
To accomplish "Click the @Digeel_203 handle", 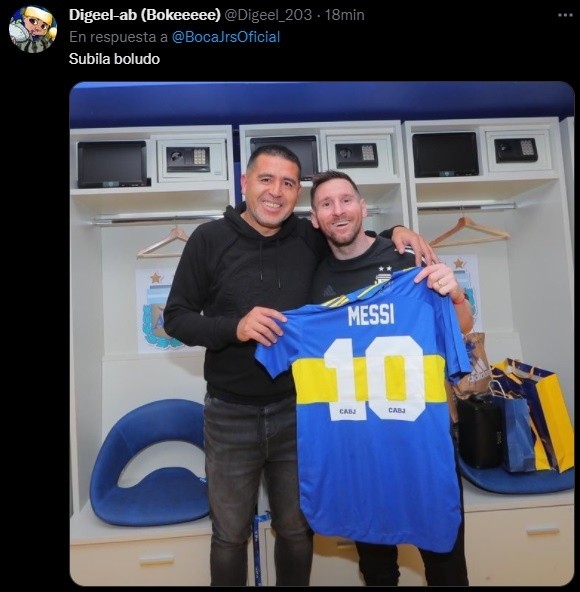I will pyautogui.click(x=268, y=15).
